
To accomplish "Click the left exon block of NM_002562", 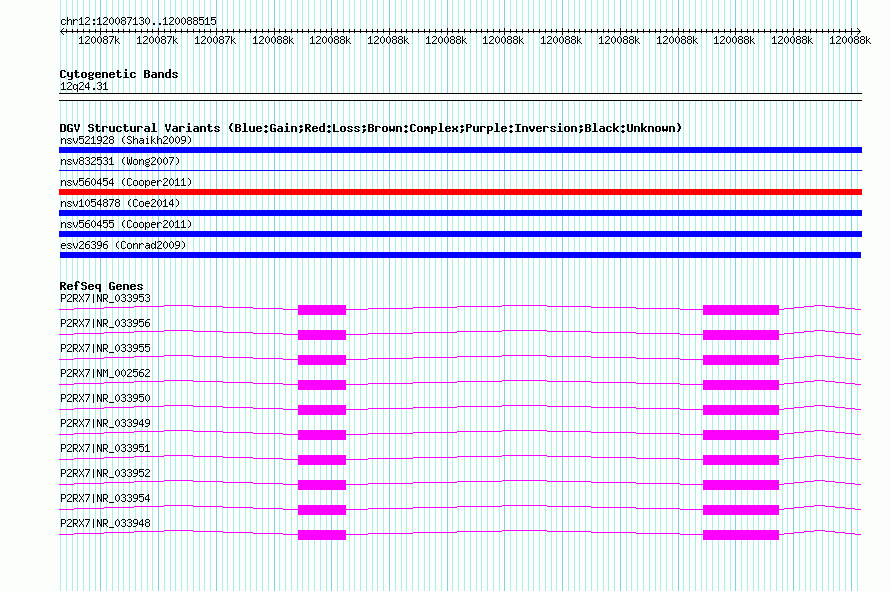I will pos(322,385).
